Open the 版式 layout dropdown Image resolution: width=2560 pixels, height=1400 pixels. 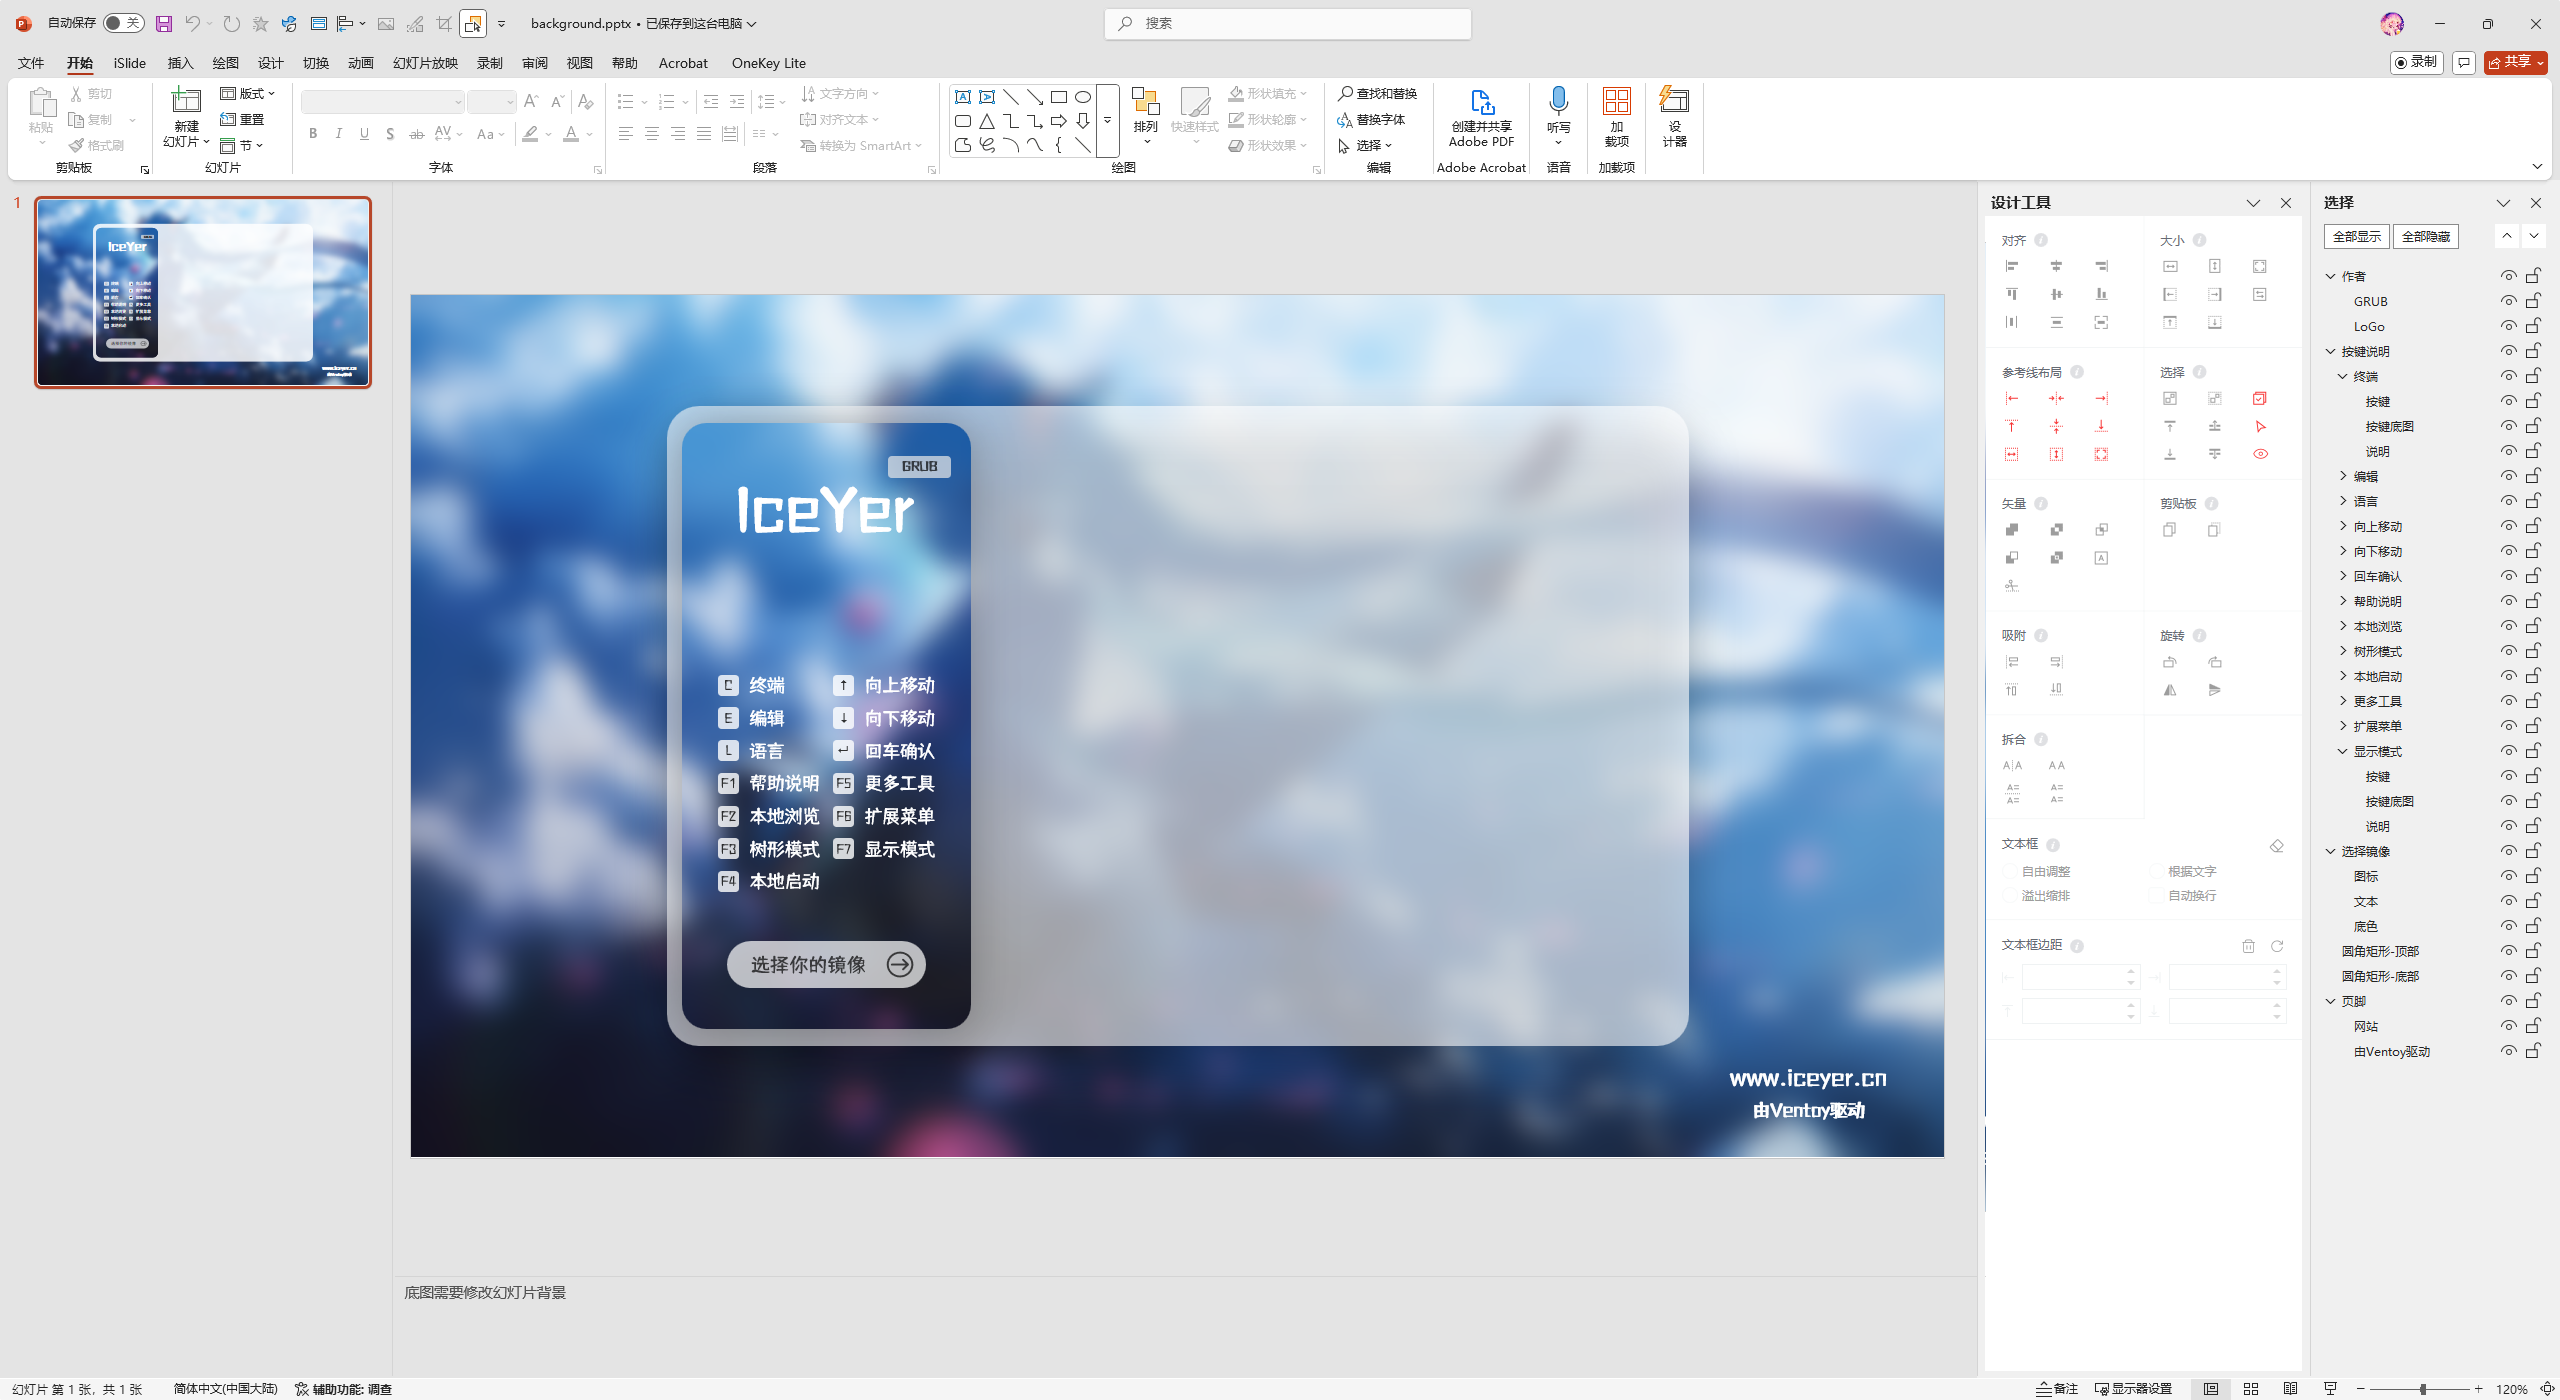point(248,93)
